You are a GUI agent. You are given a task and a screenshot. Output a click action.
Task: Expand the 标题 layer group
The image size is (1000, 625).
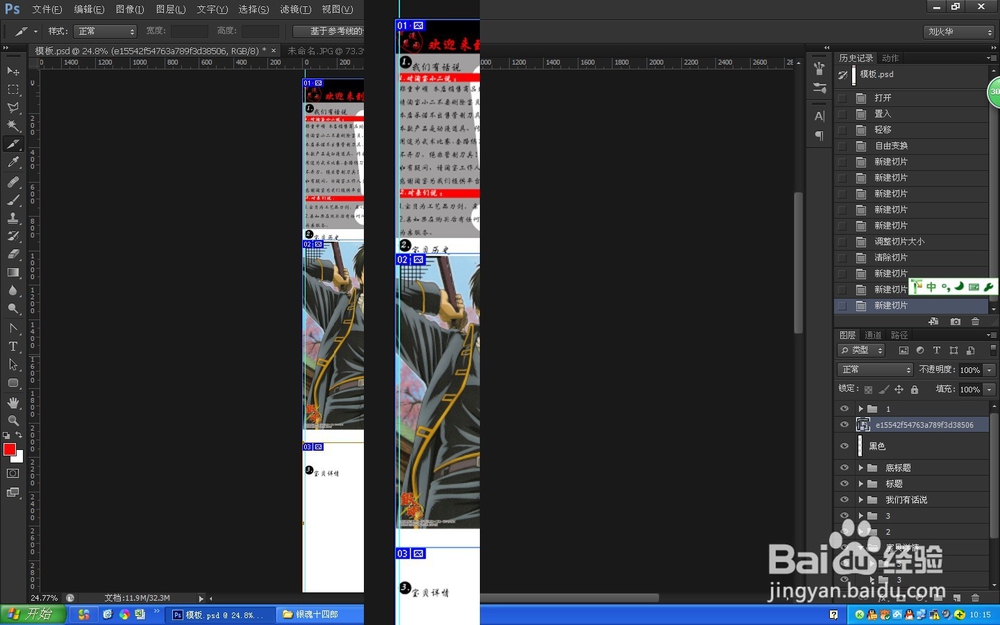(860, 483)
